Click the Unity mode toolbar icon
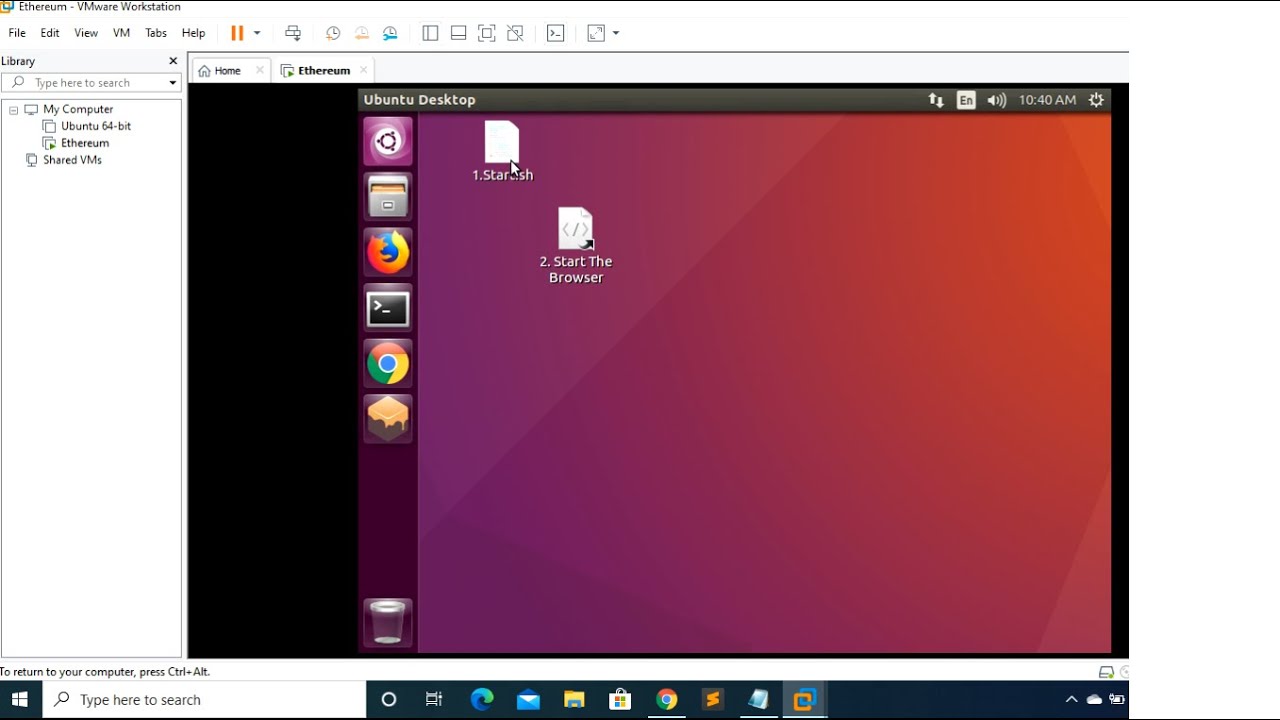 [x=515, y=33]
